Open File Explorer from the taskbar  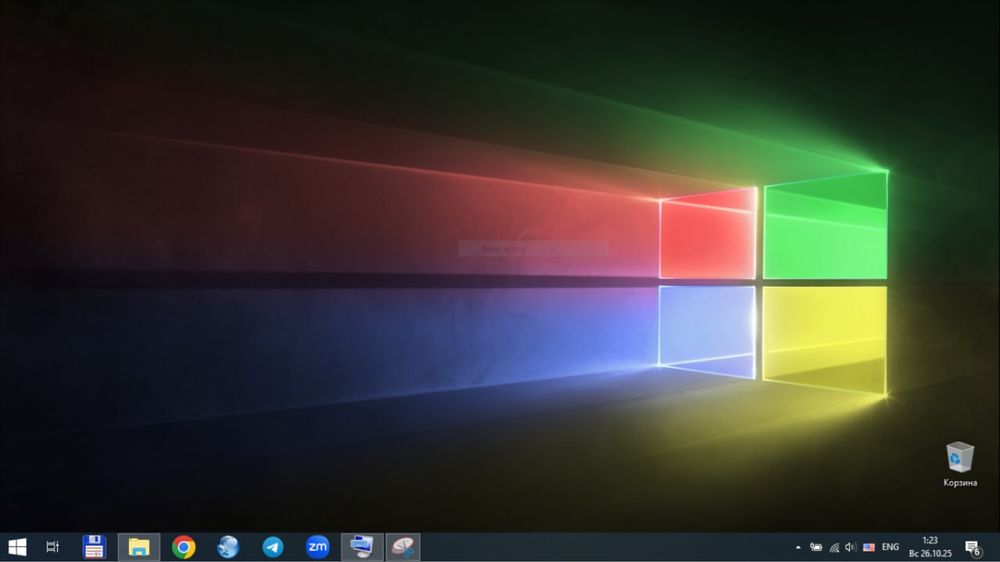(x=138, y=547)
